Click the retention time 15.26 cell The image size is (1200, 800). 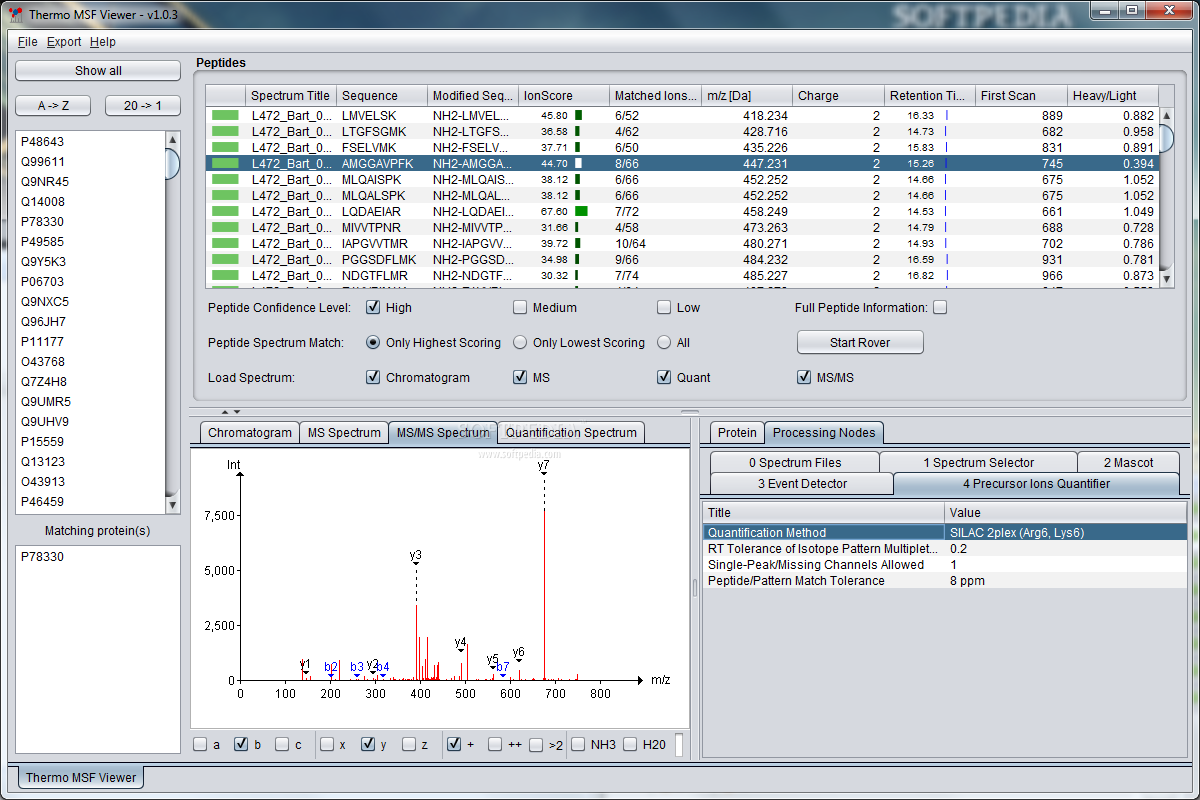[x=930, y=163]
